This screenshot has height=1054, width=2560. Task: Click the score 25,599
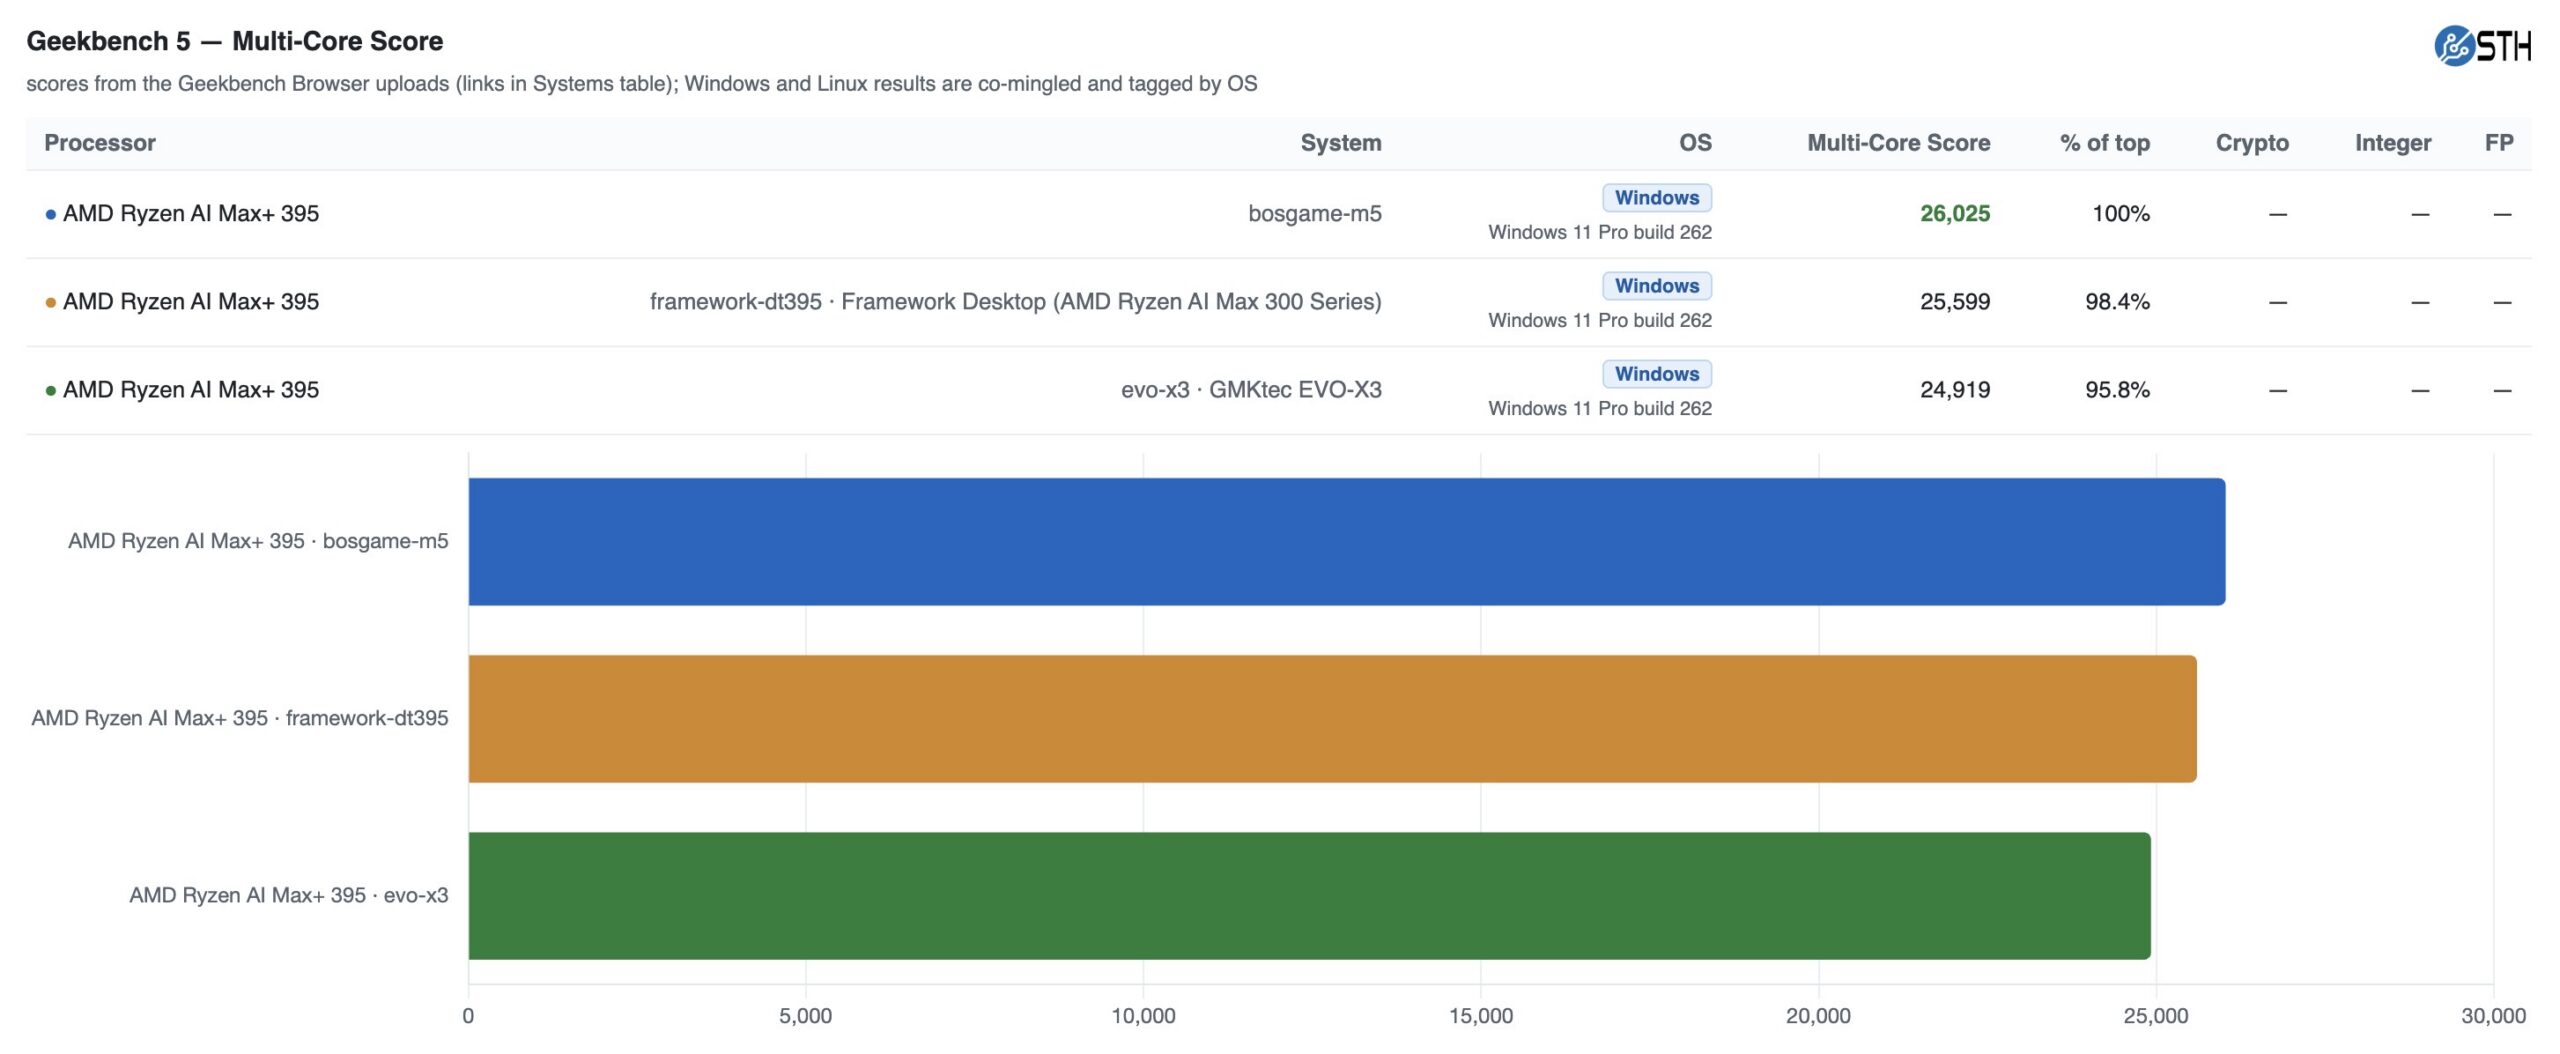pyautogui.click(x=1955, y=302)
